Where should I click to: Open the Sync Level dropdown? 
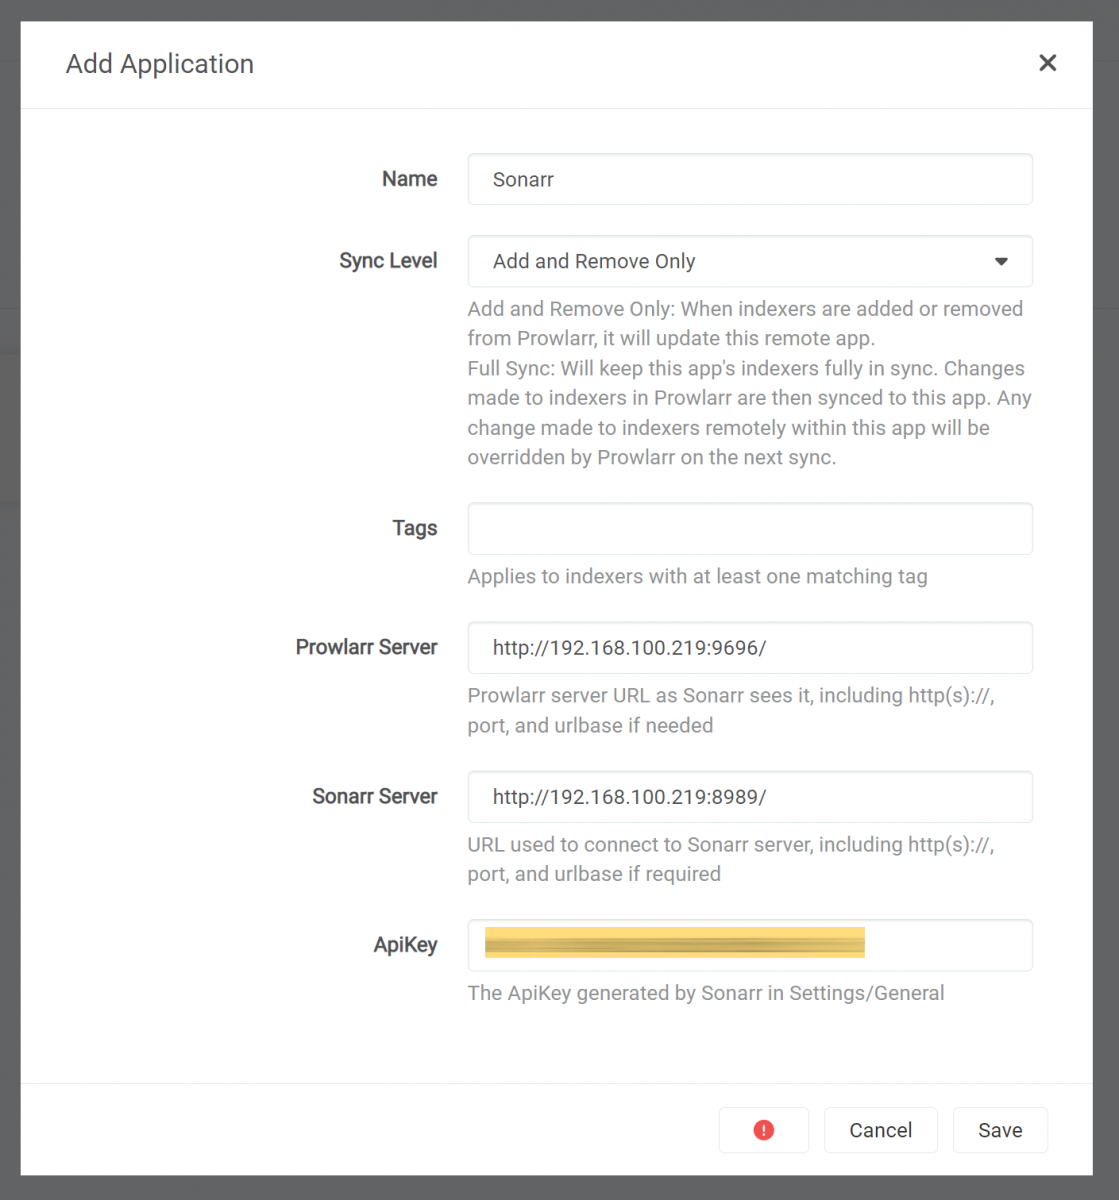tap(750, 261)
